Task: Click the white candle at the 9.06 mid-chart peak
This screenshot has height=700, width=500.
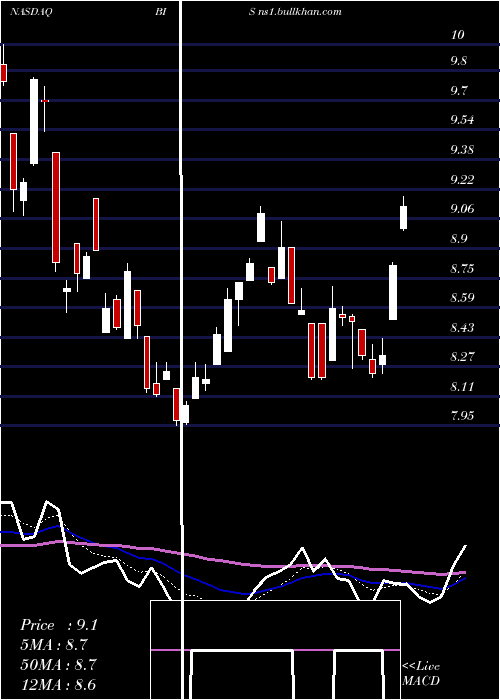Action: [x=261, y=227]
